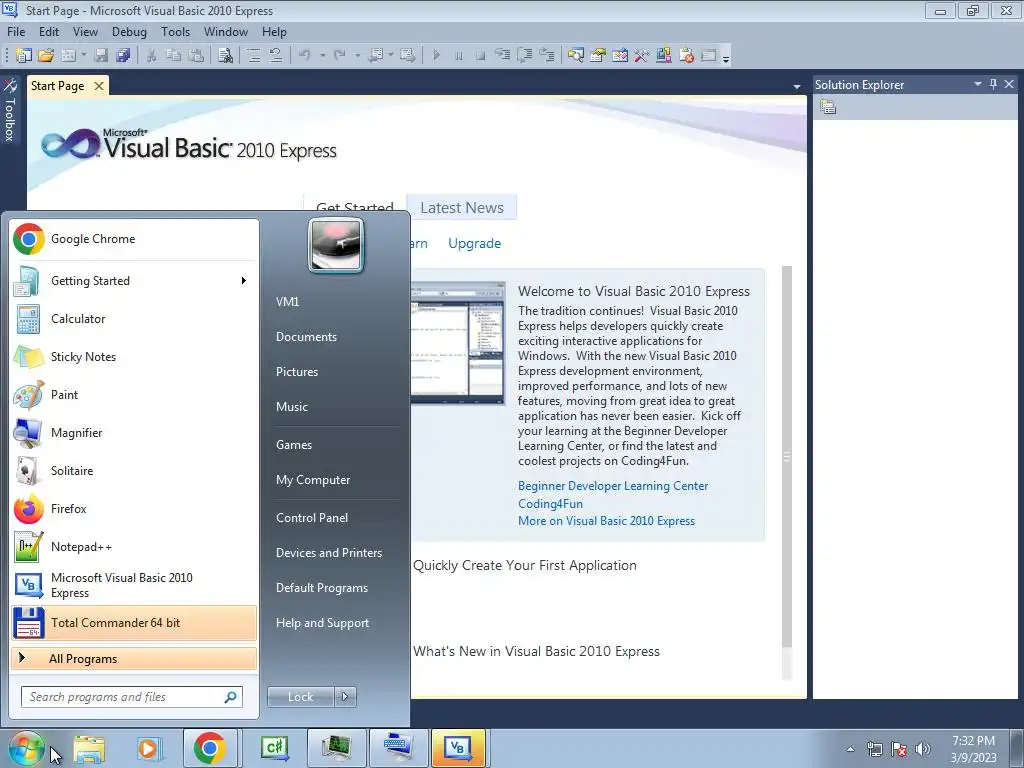The width and height of the screenshot is (1024, 768).
Task: Toggle the Solution Explorer auto-hide pin
Action: [x=993, y=84]
